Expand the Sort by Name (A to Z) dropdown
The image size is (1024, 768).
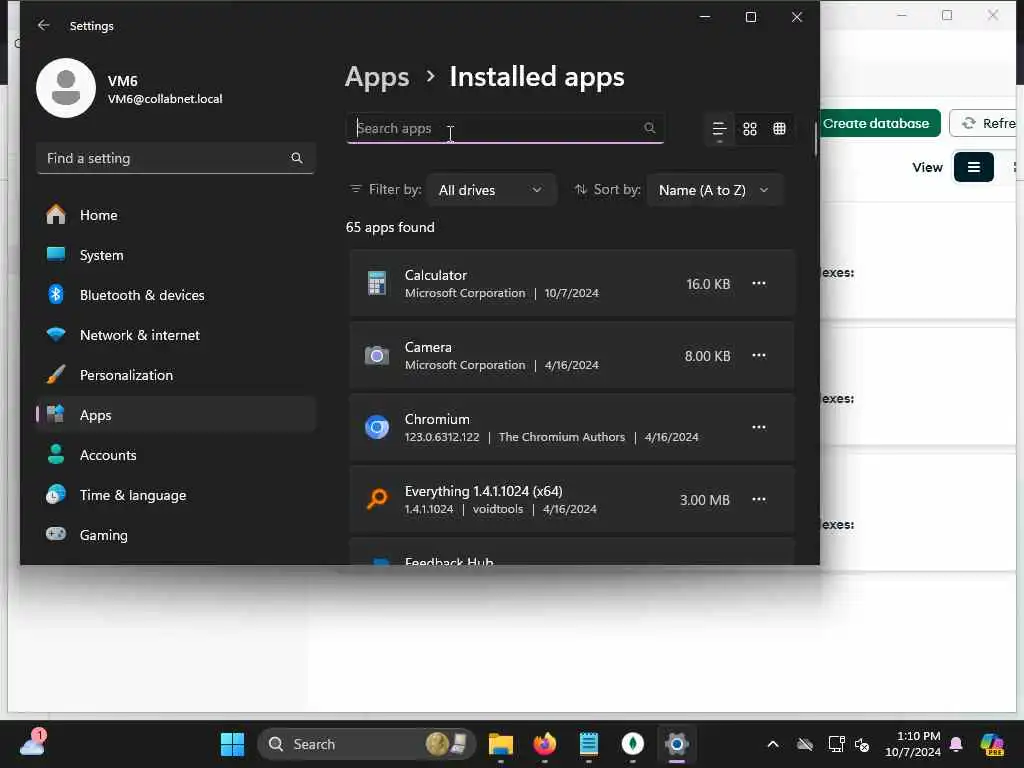click(x=714, y=190)
